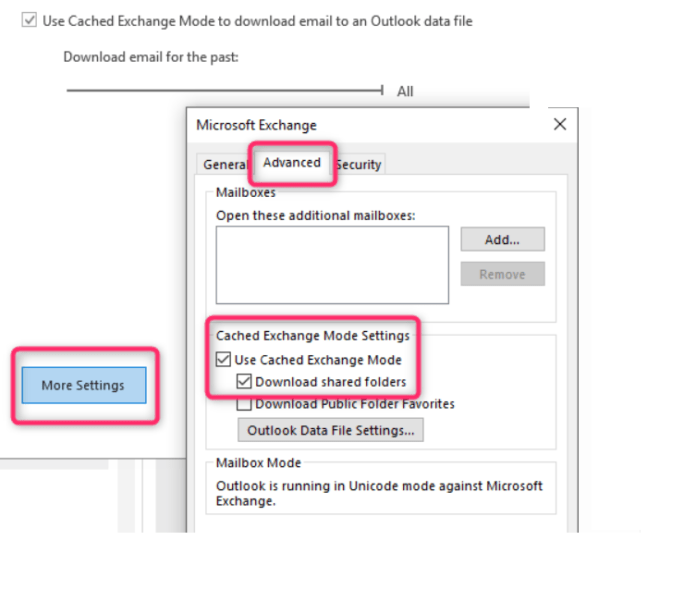Click the 'Cached Exchange Mode Settings' group label

tap(312, 335)
